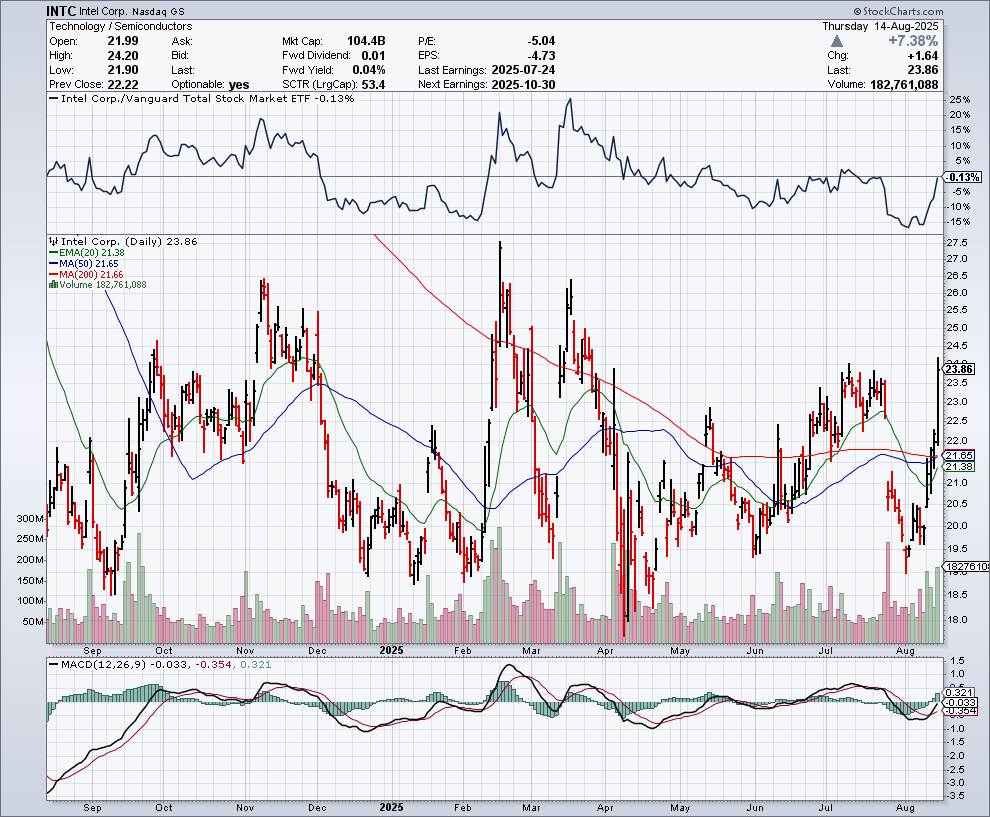Click the 25% label on the ratio axis
The width and height of the screenshot is (990, 817).
click(x=960, y=100)
